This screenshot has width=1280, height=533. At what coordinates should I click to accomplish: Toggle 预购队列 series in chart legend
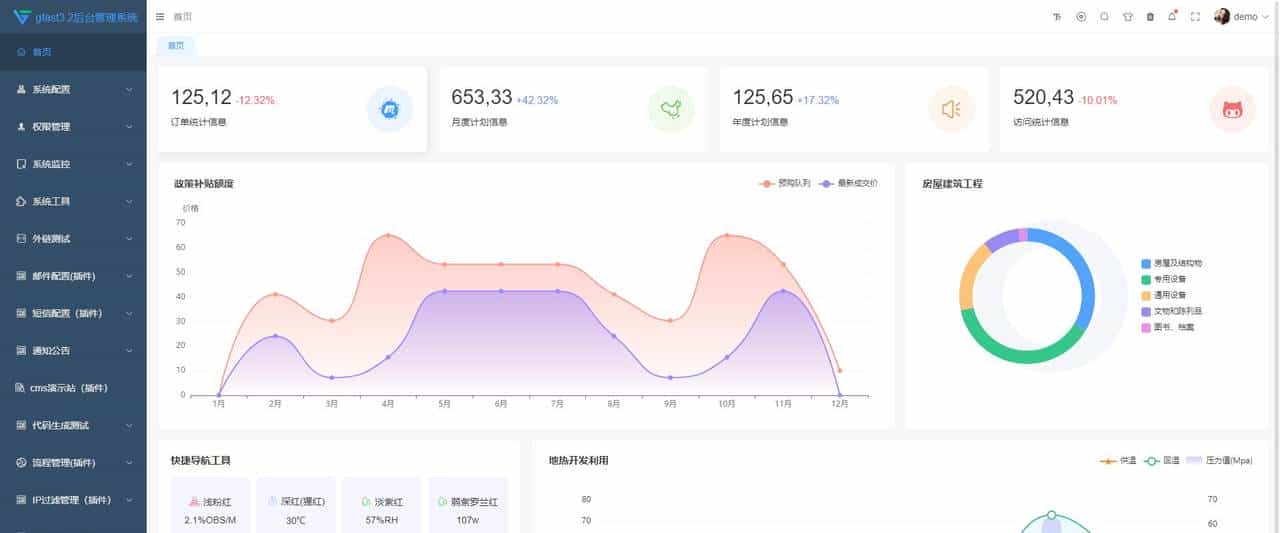pyautogui.click(x=785, y=183)
